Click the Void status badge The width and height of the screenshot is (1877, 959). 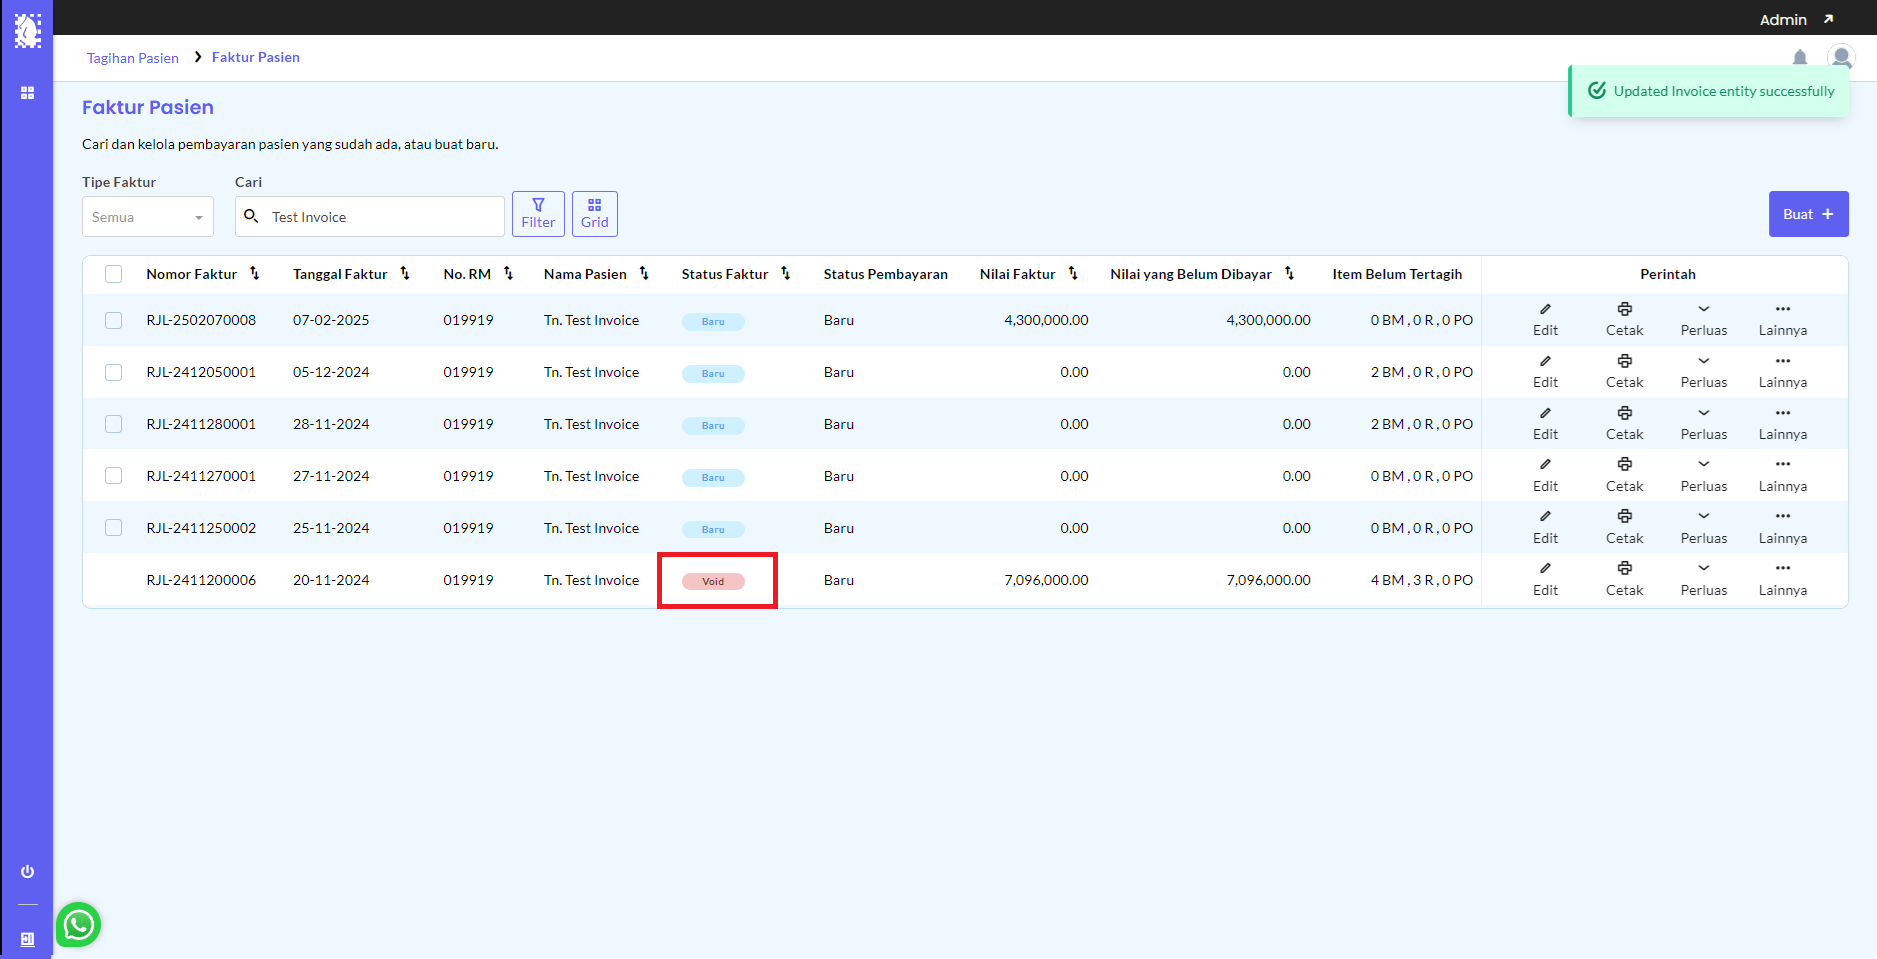tap(713, 581)
